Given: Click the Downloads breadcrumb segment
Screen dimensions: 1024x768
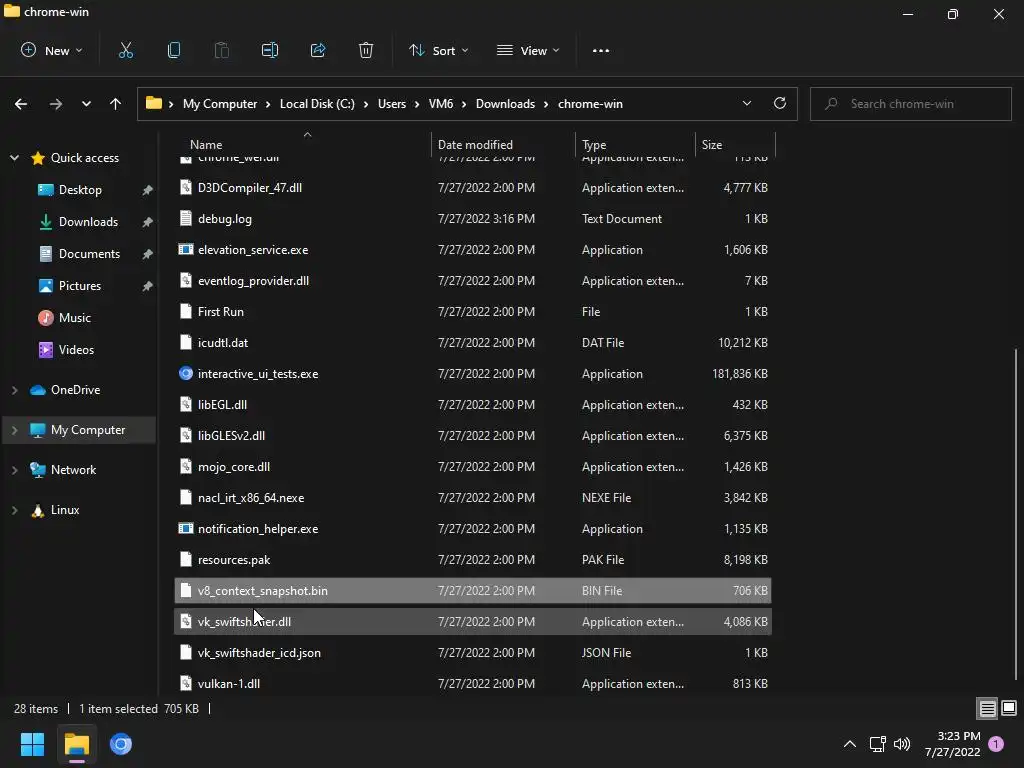Looking at the screenshot, I should 505,104.
